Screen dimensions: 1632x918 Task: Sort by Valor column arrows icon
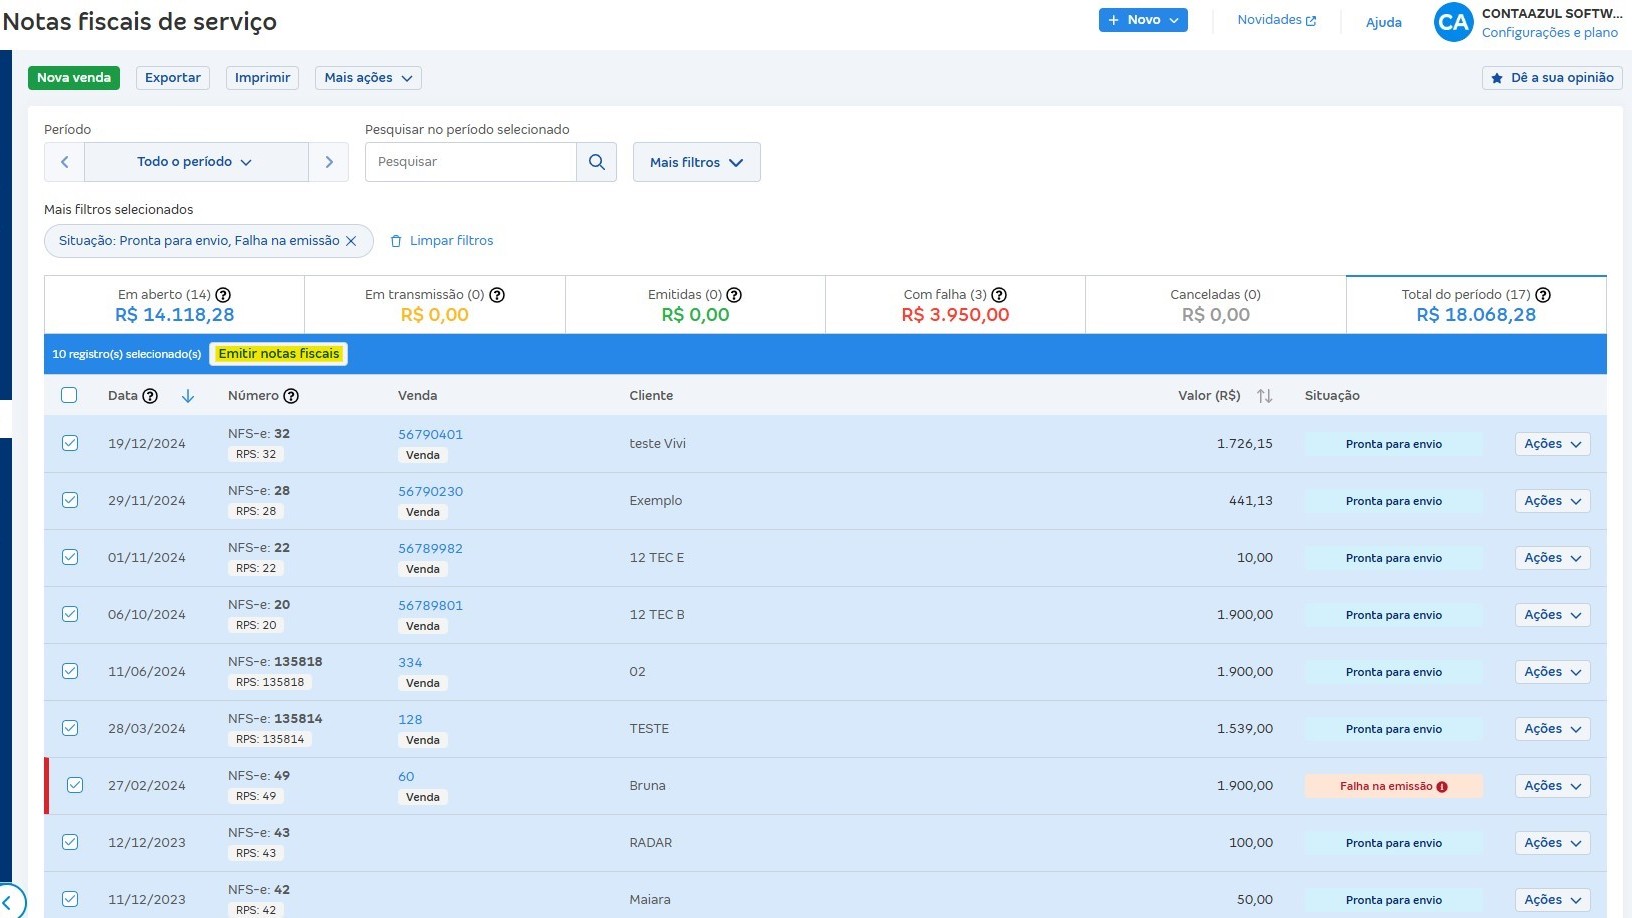tap(1264, 396)
